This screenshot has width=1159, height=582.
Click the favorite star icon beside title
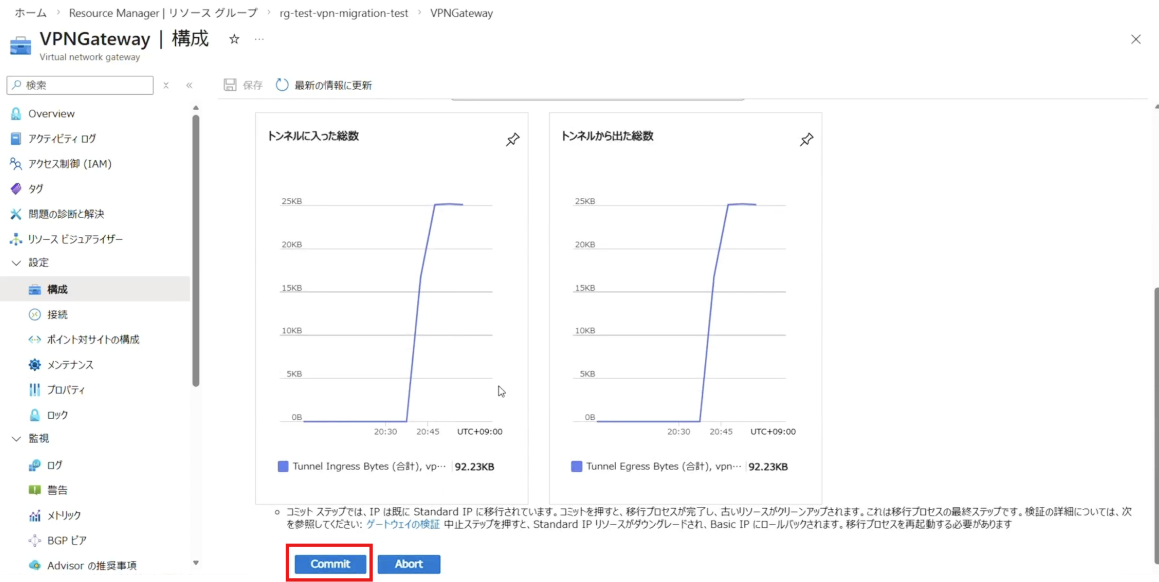[234, 39]
